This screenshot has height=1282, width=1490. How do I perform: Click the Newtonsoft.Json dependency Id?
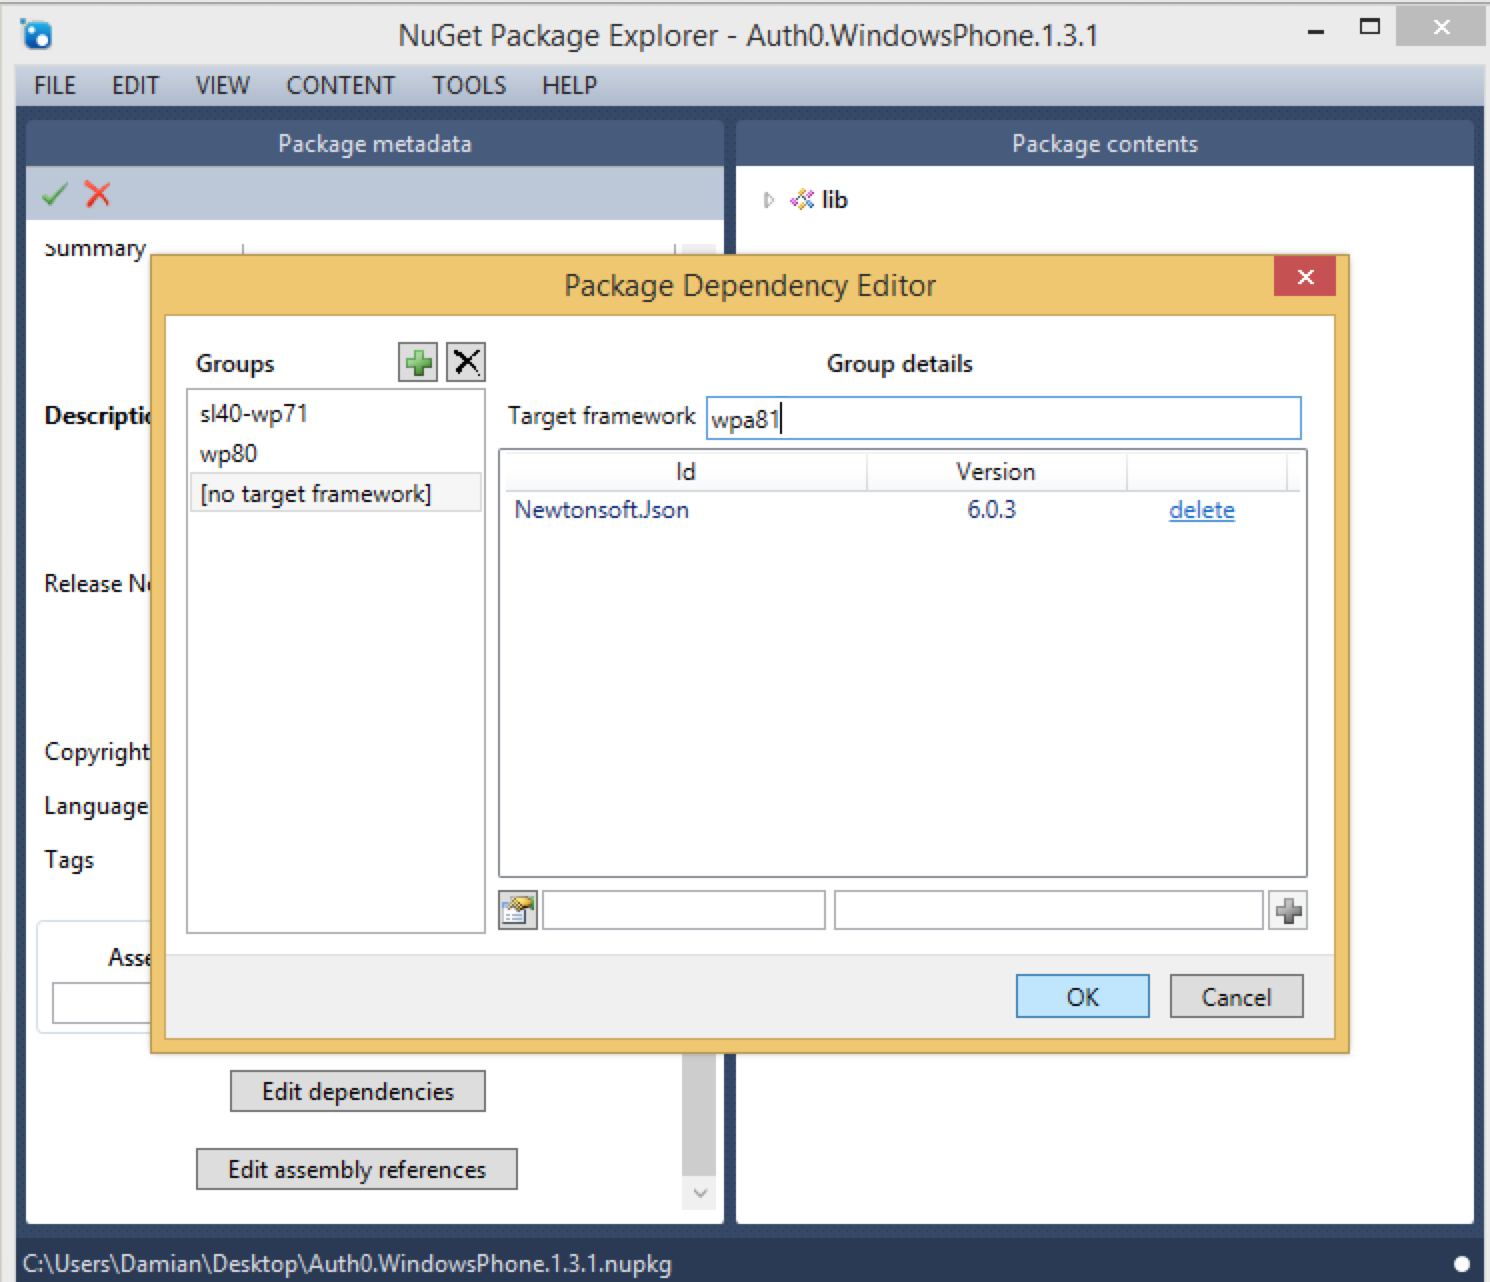point(601,510)
